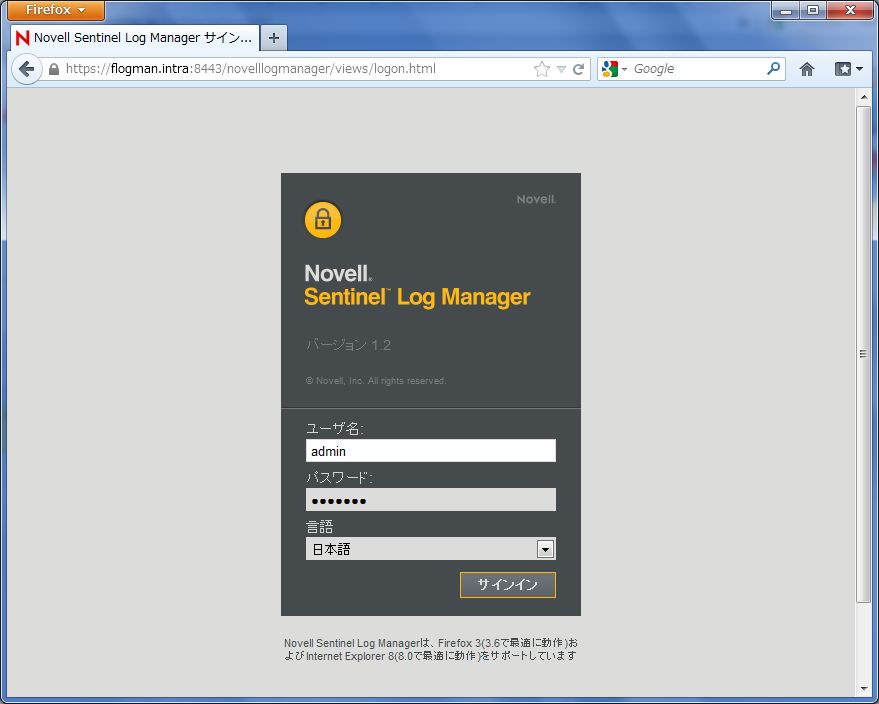
Task: Focus the URL address bar text
Action: pyautogui.click(x=251, y=69)
